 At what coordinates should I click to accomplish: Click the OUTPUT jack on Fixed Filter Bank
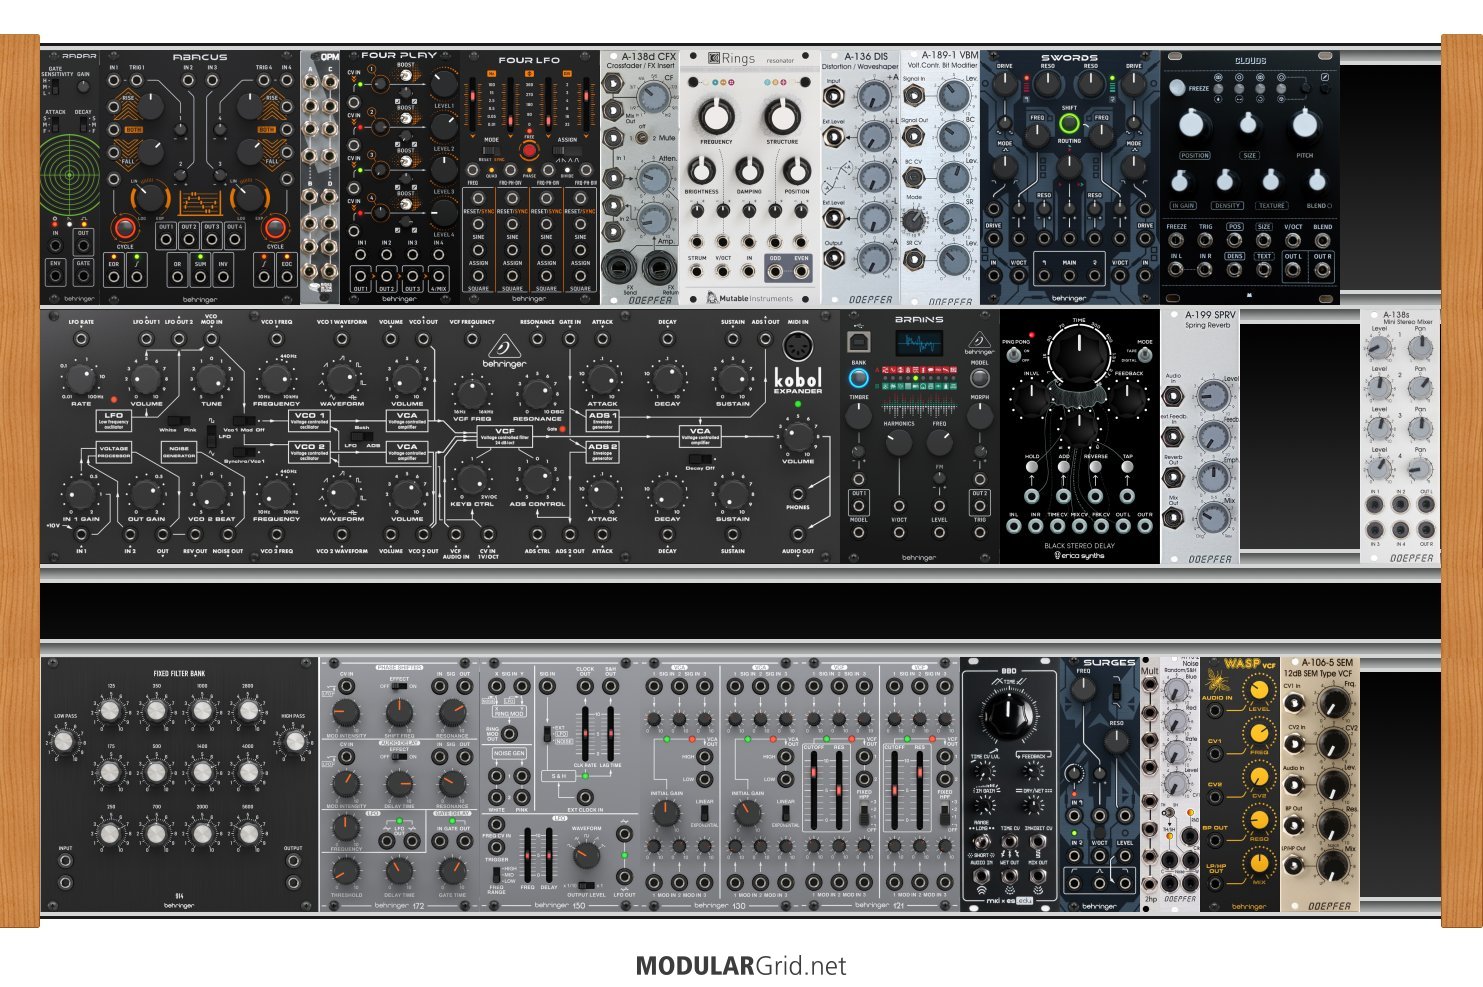(x=293, y=861)
